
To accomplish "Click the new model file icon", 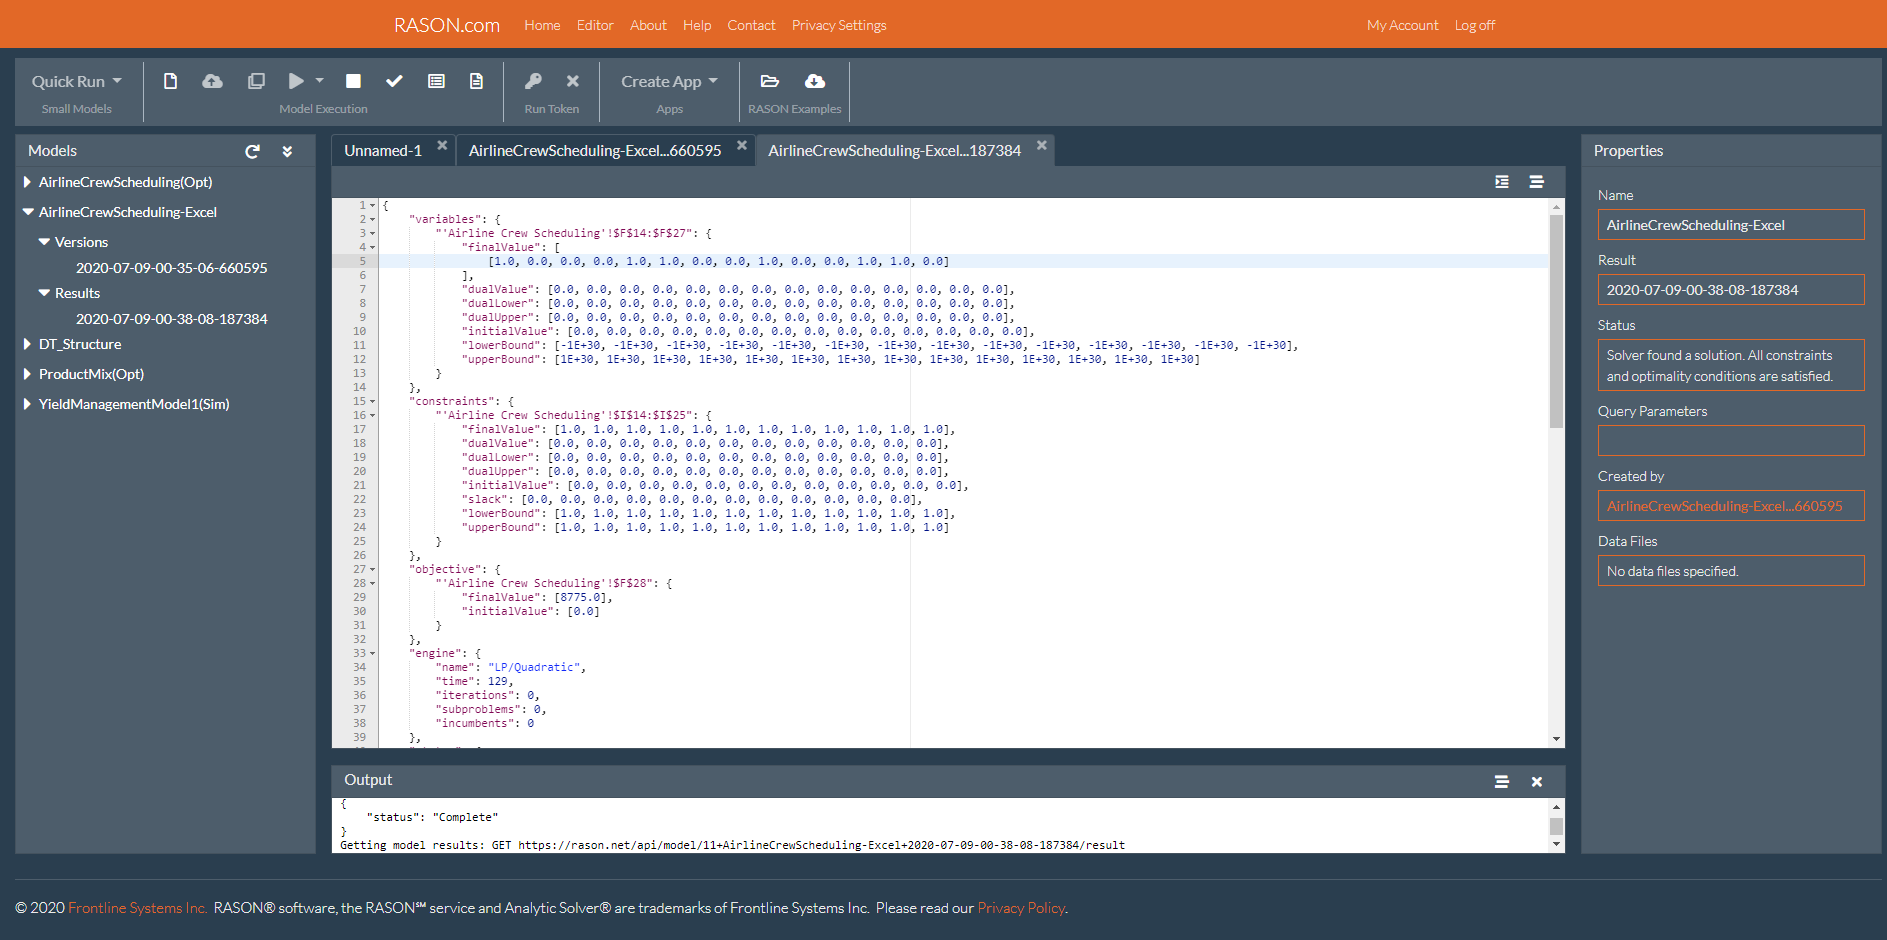I will tap(170, 81).
